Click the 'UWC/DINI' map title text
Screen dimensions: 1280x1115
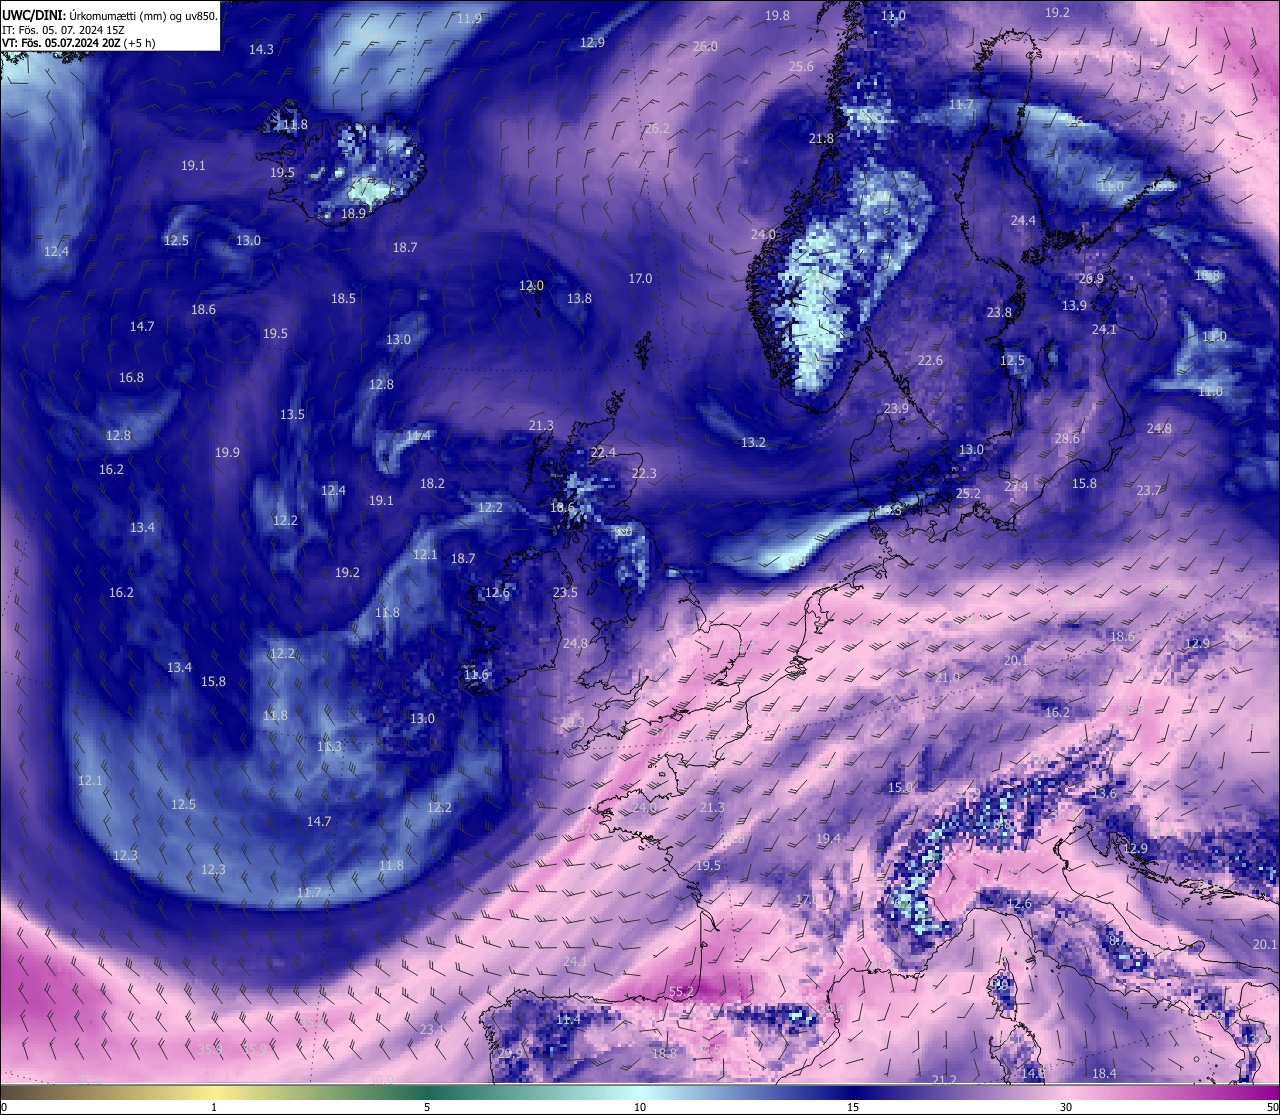pyautogui.click(x=33, y=16)
